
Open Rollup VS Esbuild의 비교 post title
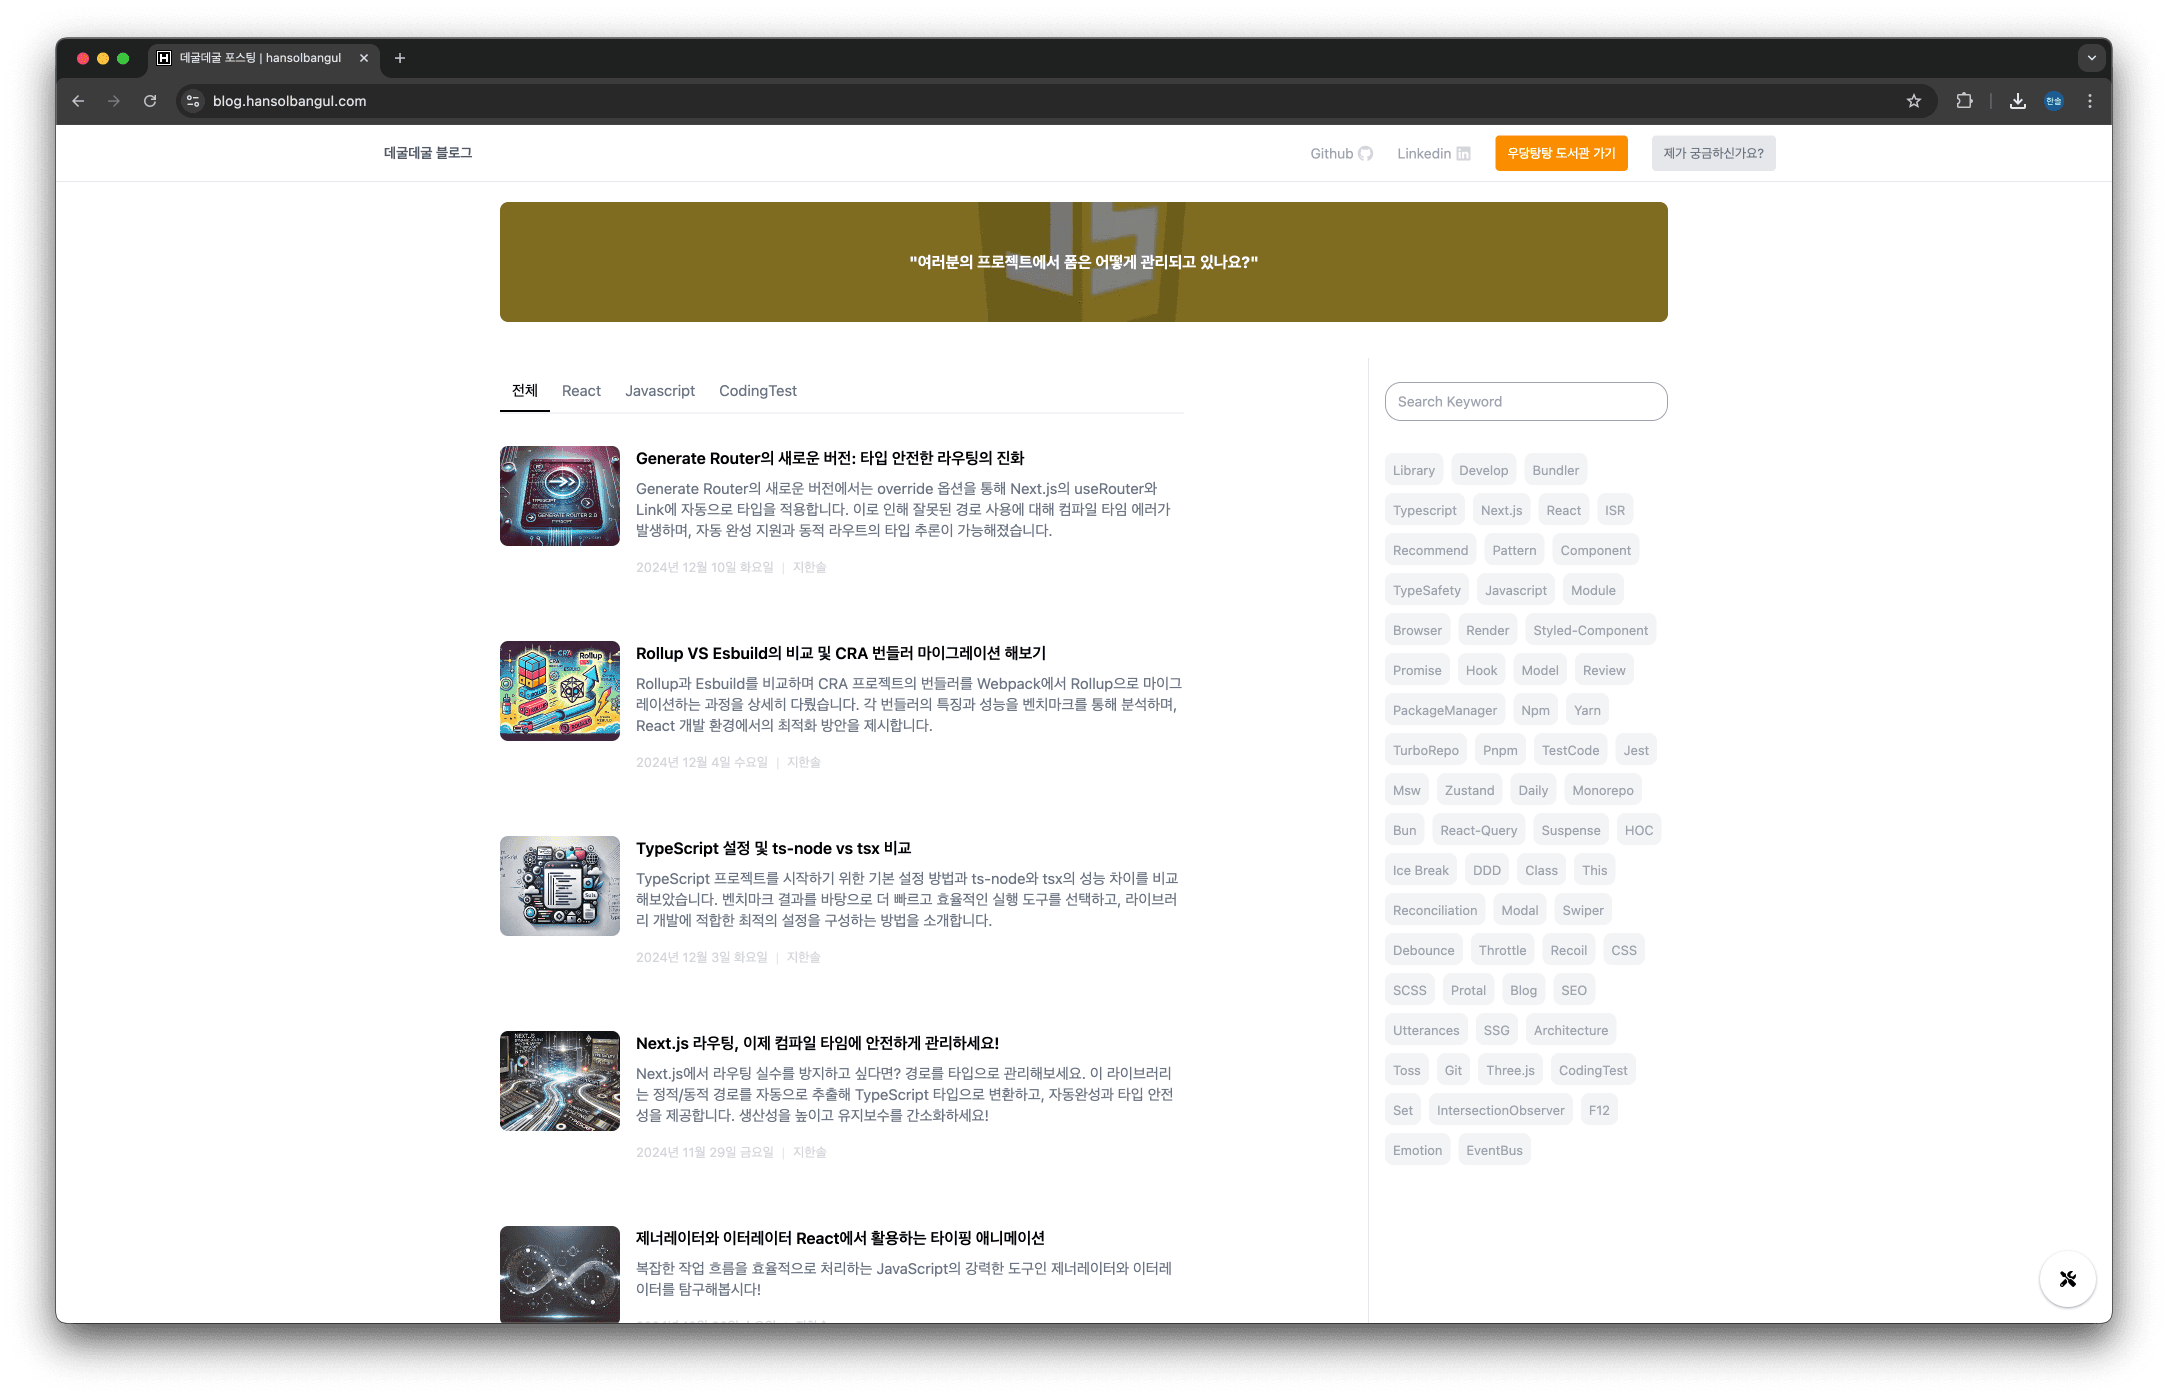841,653
